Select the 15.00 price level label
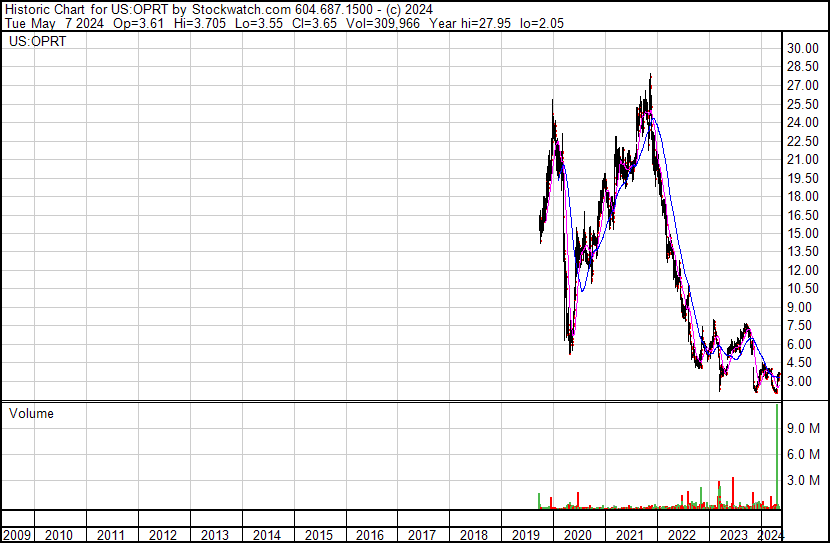830x543 pixels. click(x=802, y=234)
